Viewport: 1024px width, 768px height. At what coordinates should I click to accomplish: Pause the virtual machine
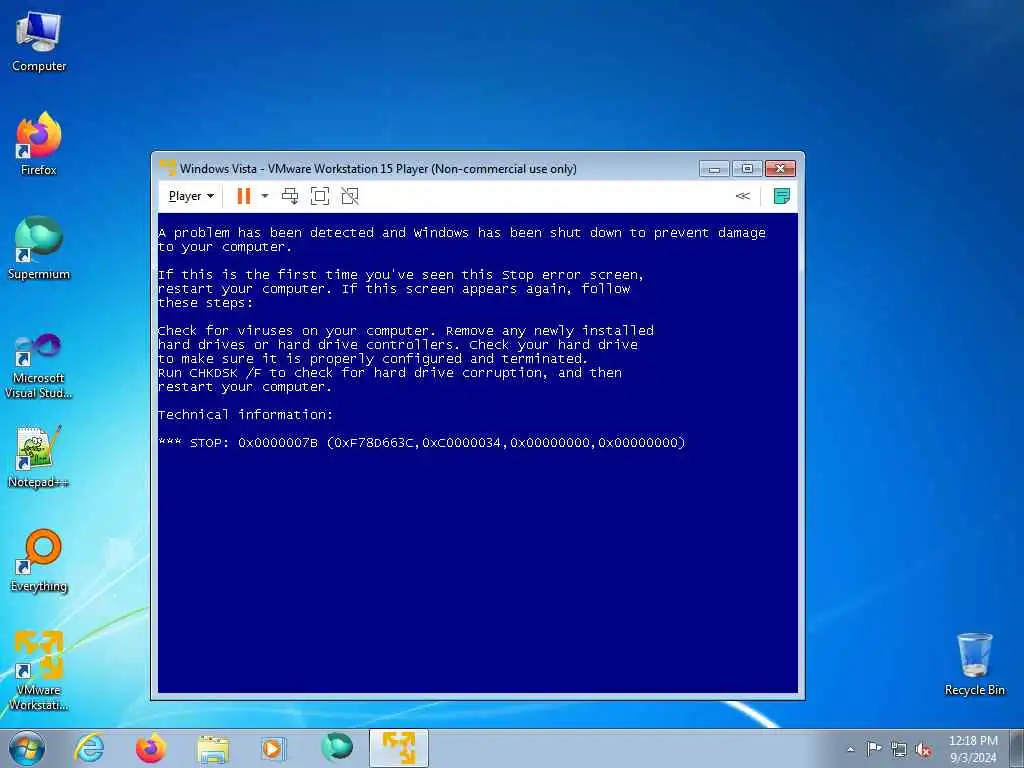(244, 196)
